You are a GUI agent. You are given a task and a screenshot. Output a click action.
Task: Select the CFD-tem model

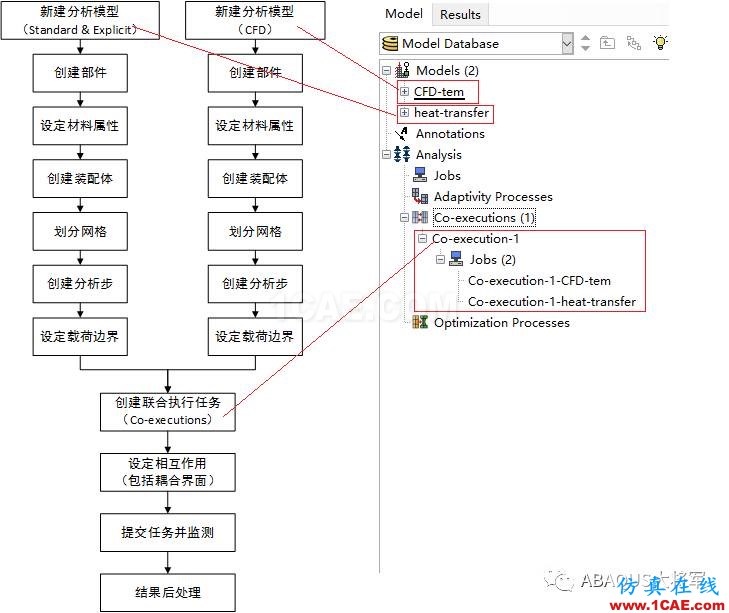click(438, 92)
